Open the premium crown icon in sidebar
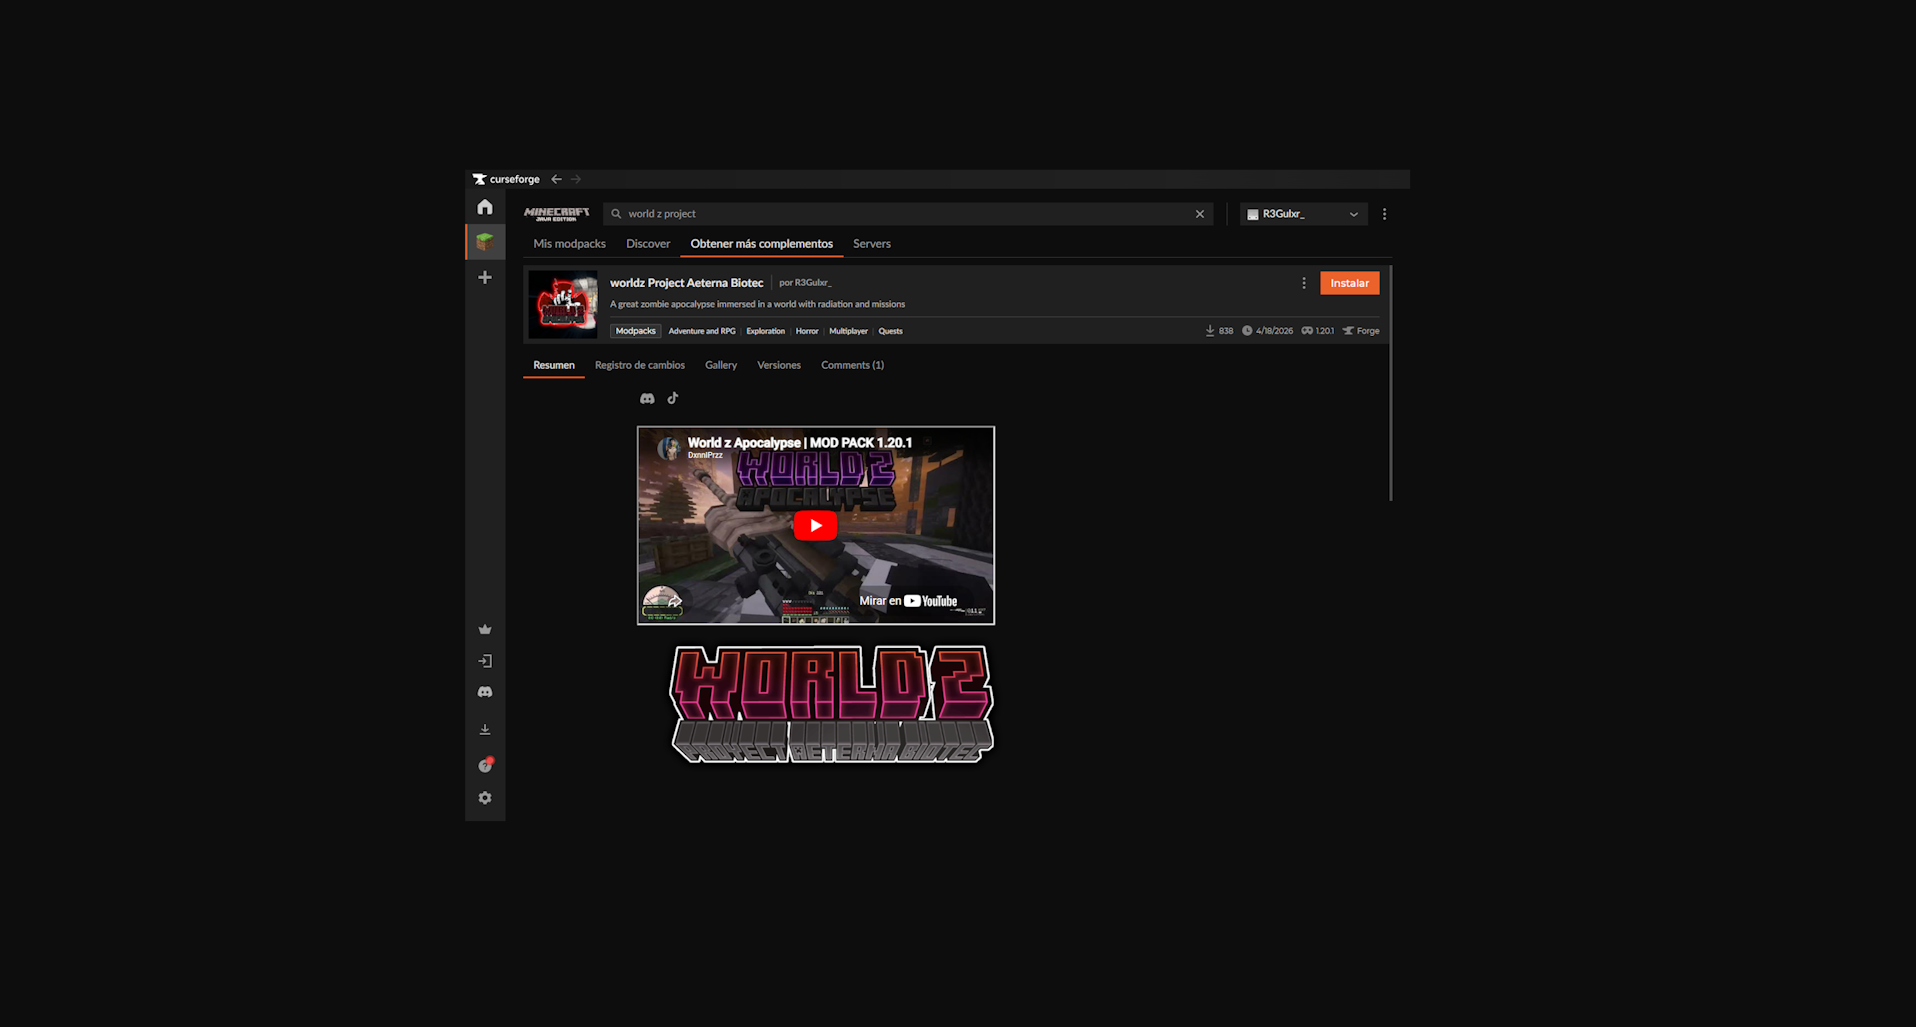This screenshot has height=1027, width=1916. 485,629
